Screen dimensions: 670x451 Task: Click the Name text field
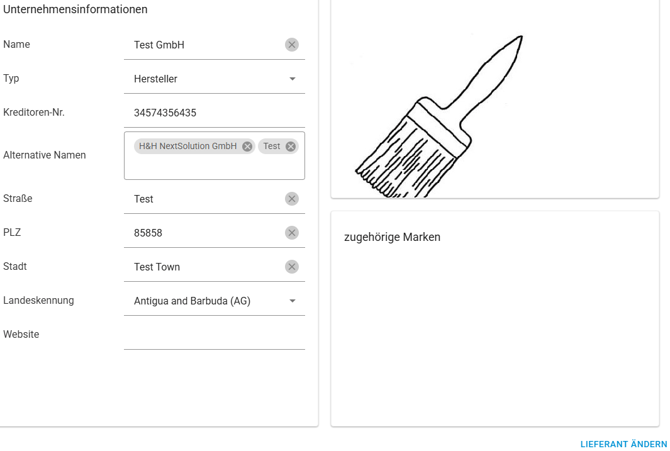(x=205, y=45)
